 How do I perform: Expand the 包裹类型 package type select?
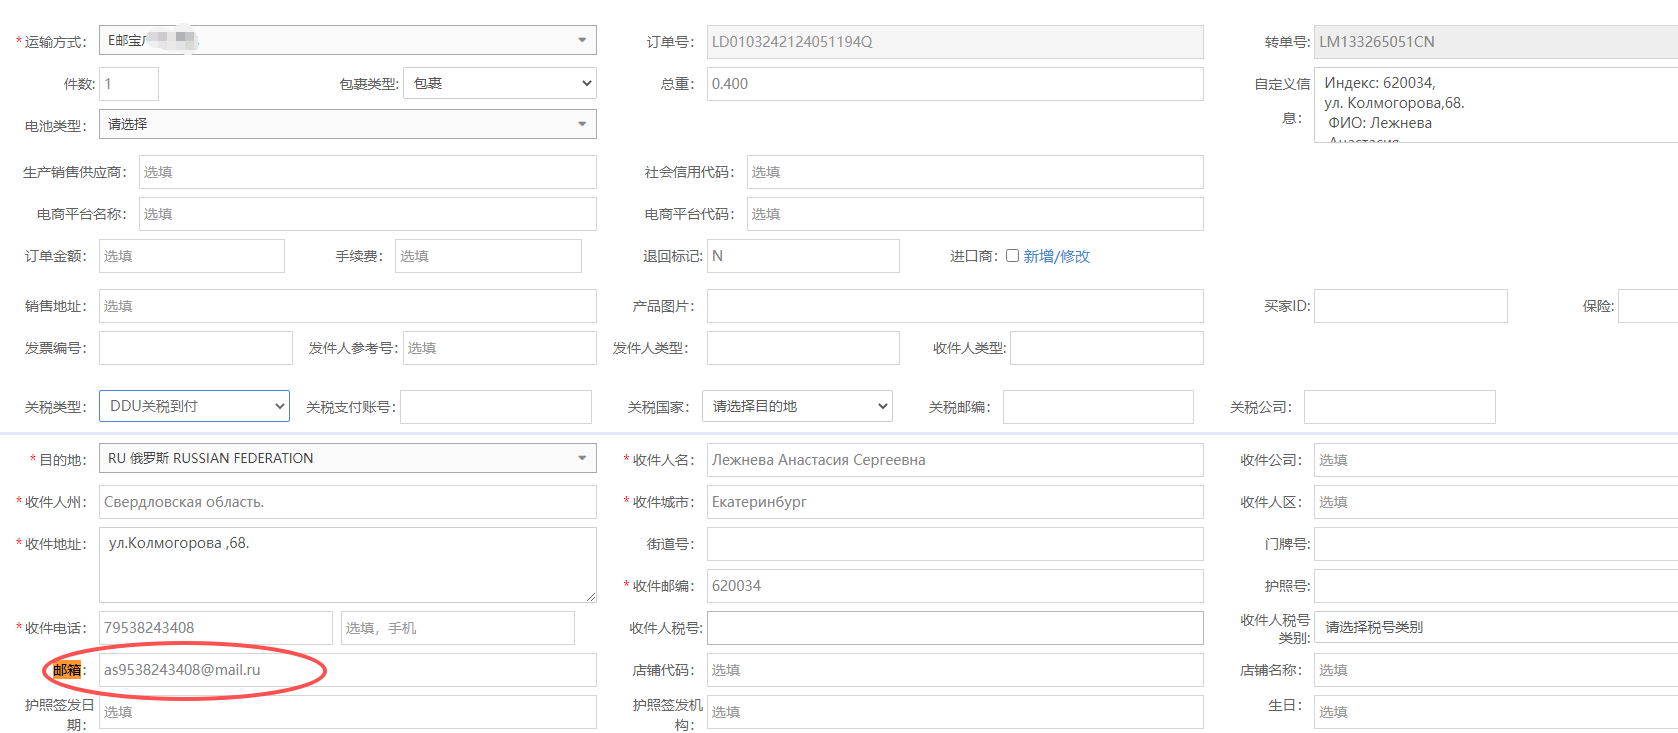[x=500, y=84]
